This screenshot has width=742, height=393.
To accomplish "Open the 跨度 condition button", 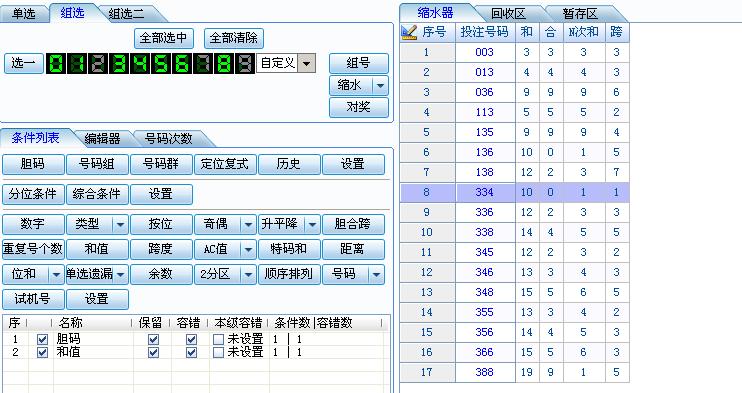I will [x=161, y=249].
